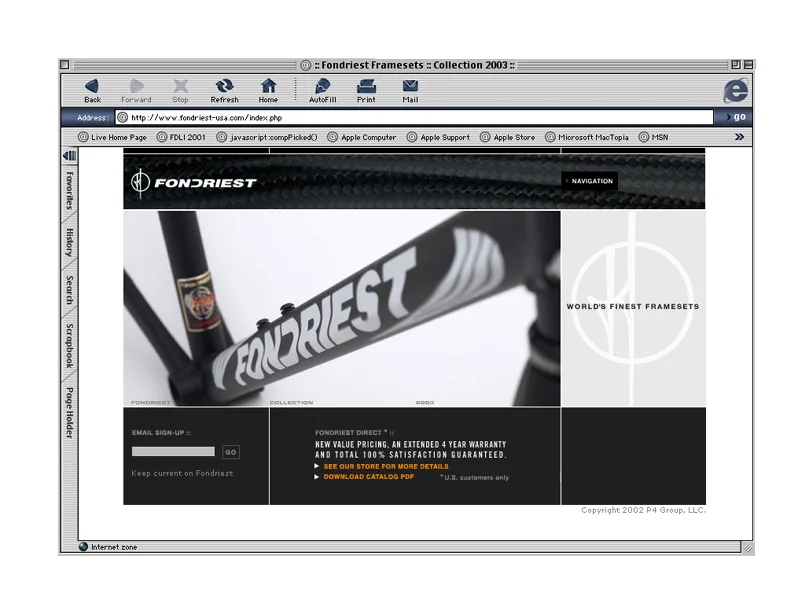
Task: Reload the page with Refresh
Action: [x=224, y=91]
